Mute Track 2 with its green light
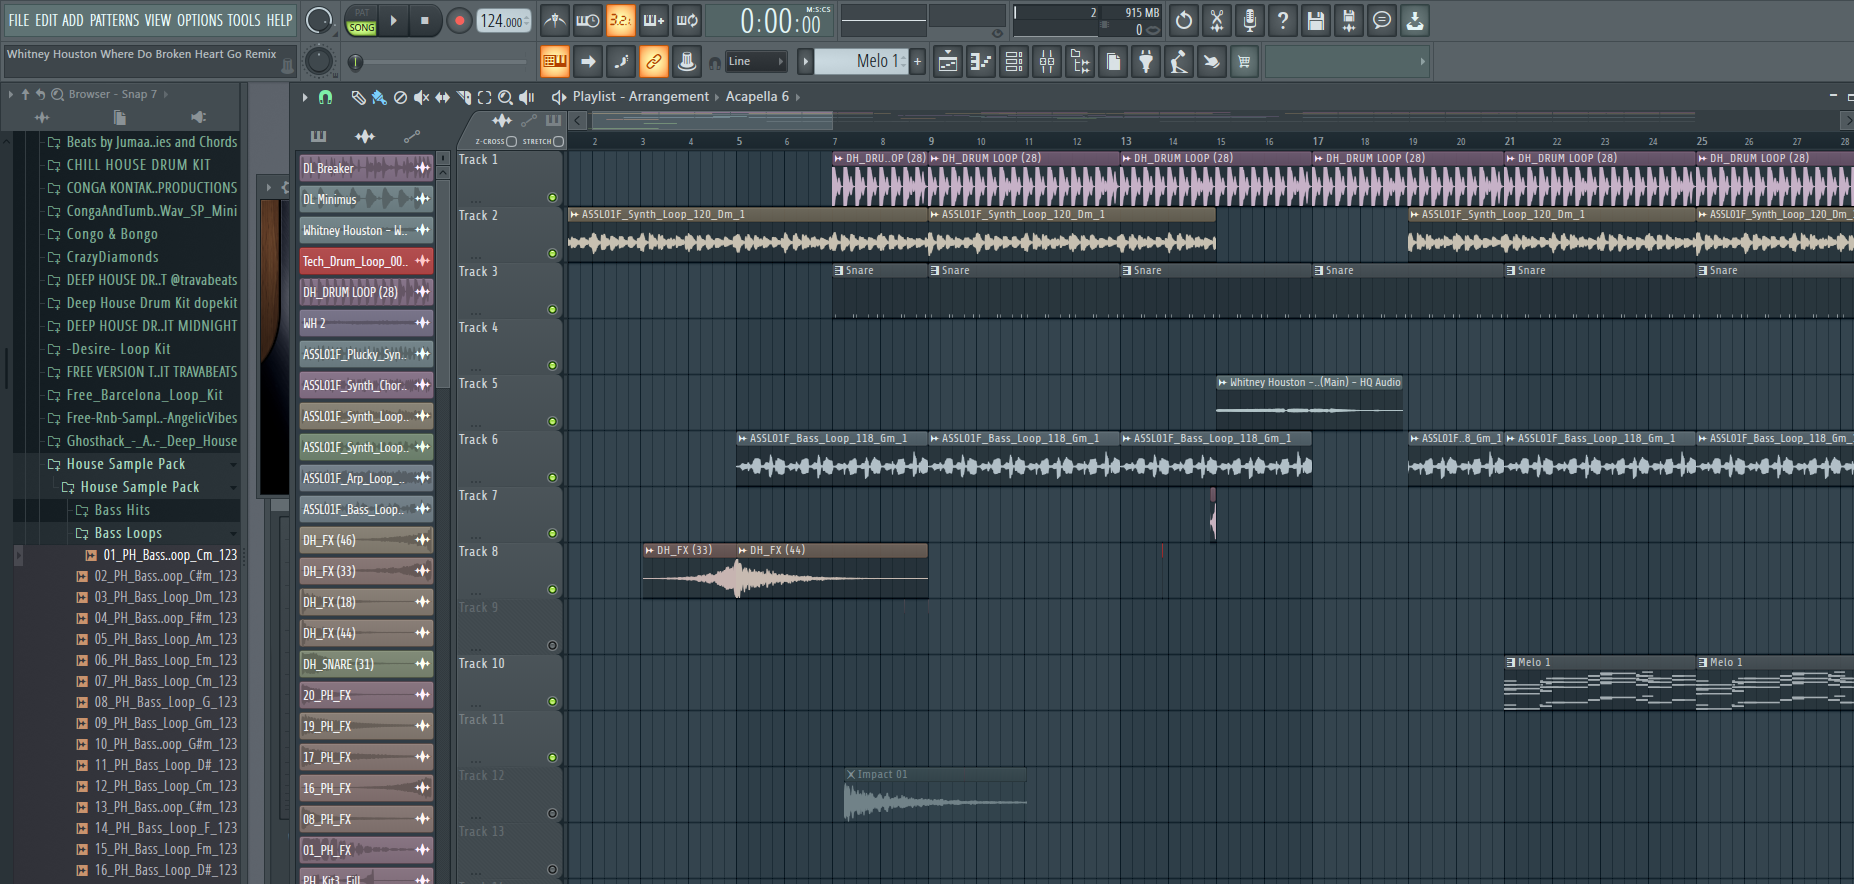1854x884 pixels. [552, 254]
